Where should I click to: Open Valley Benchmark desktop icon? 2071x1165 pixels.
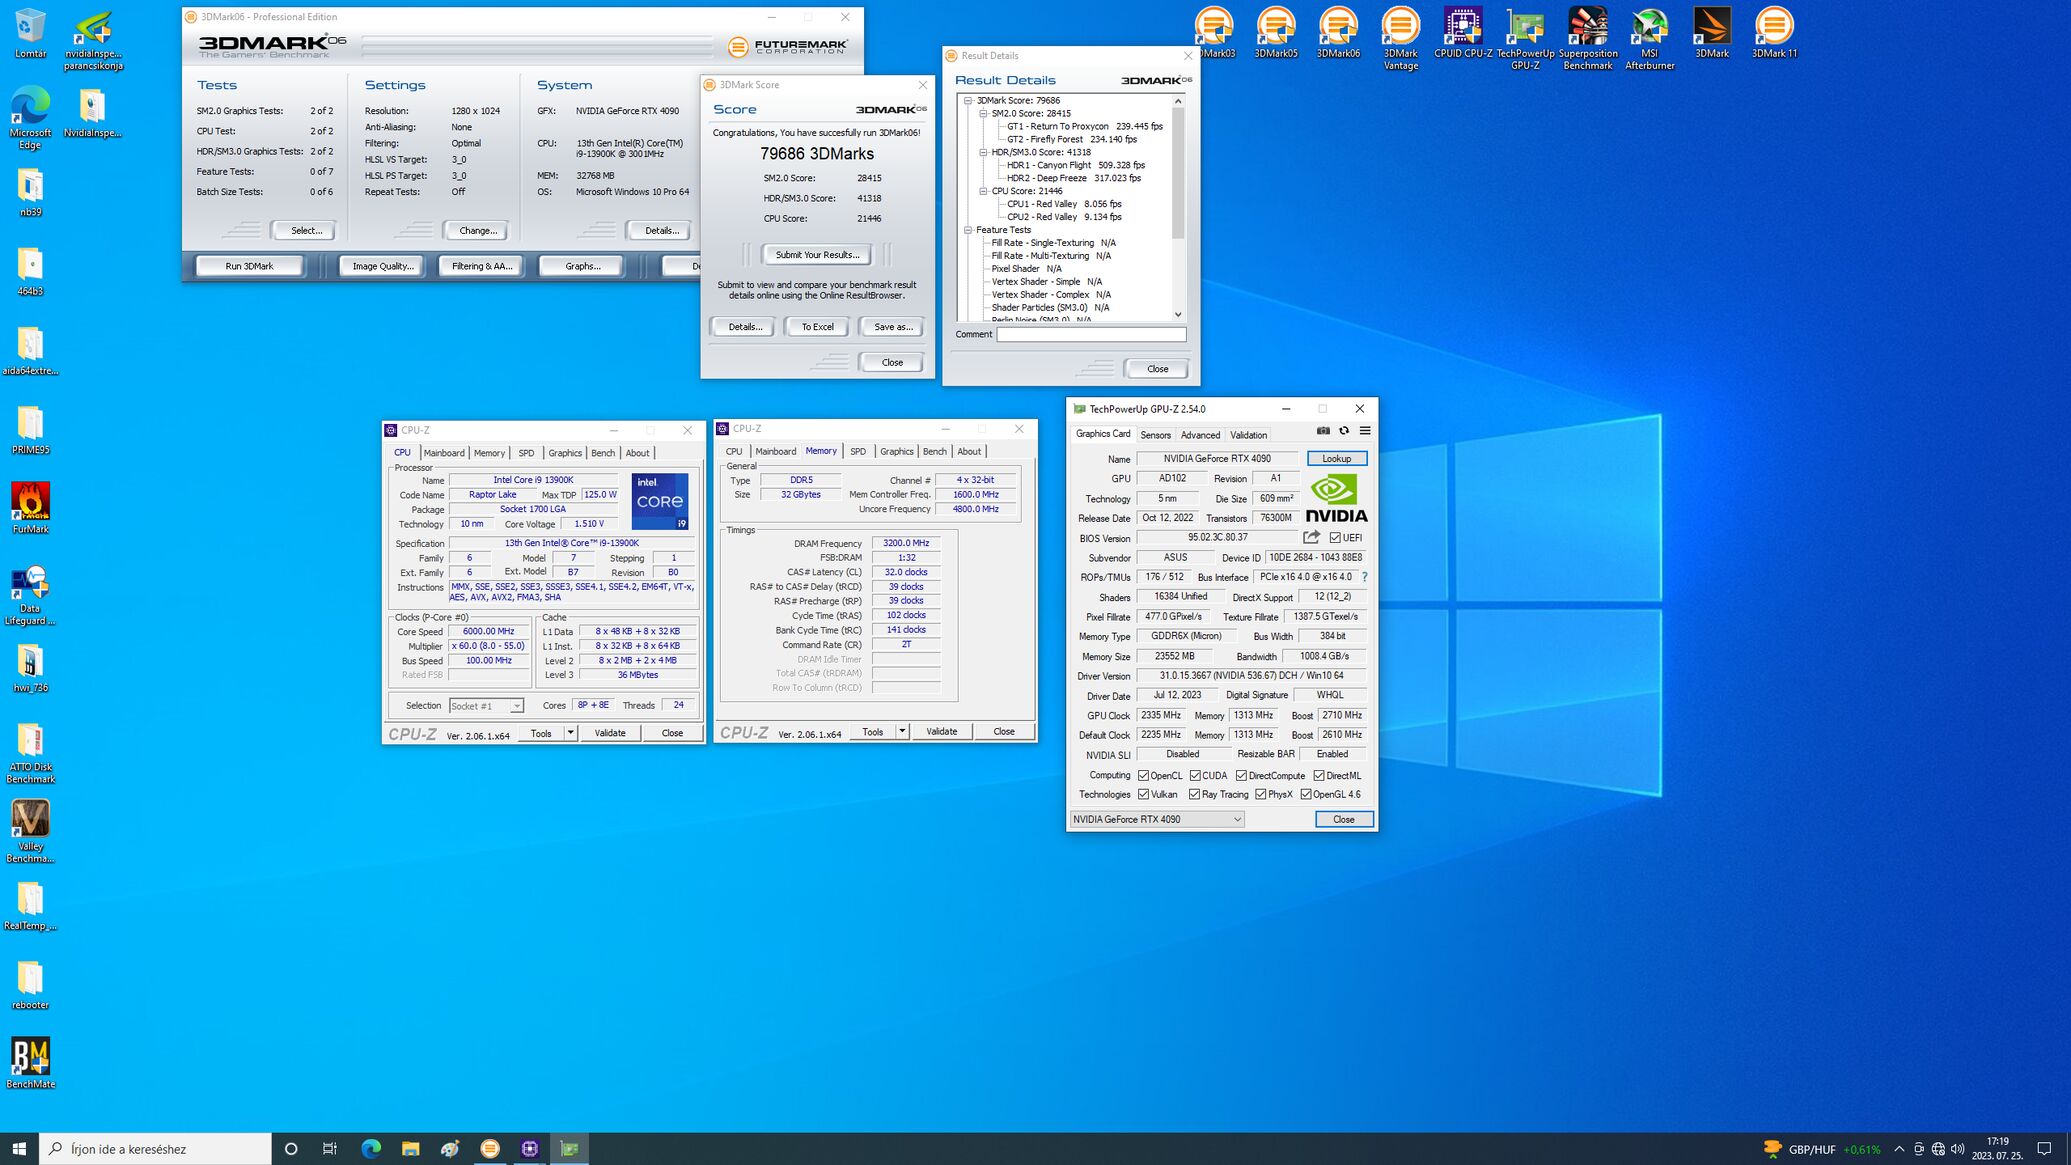(30, 830)
